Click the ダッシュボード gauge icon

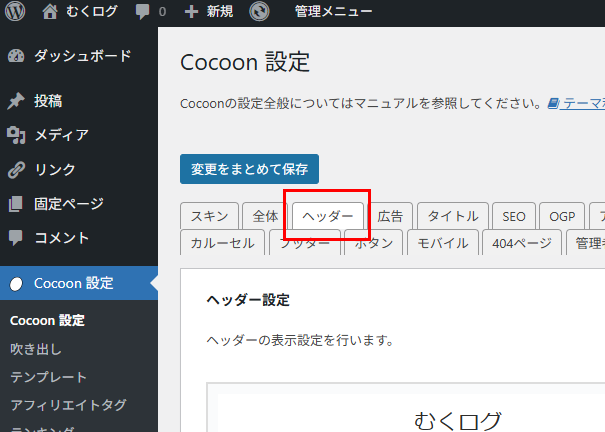(16, 56)
